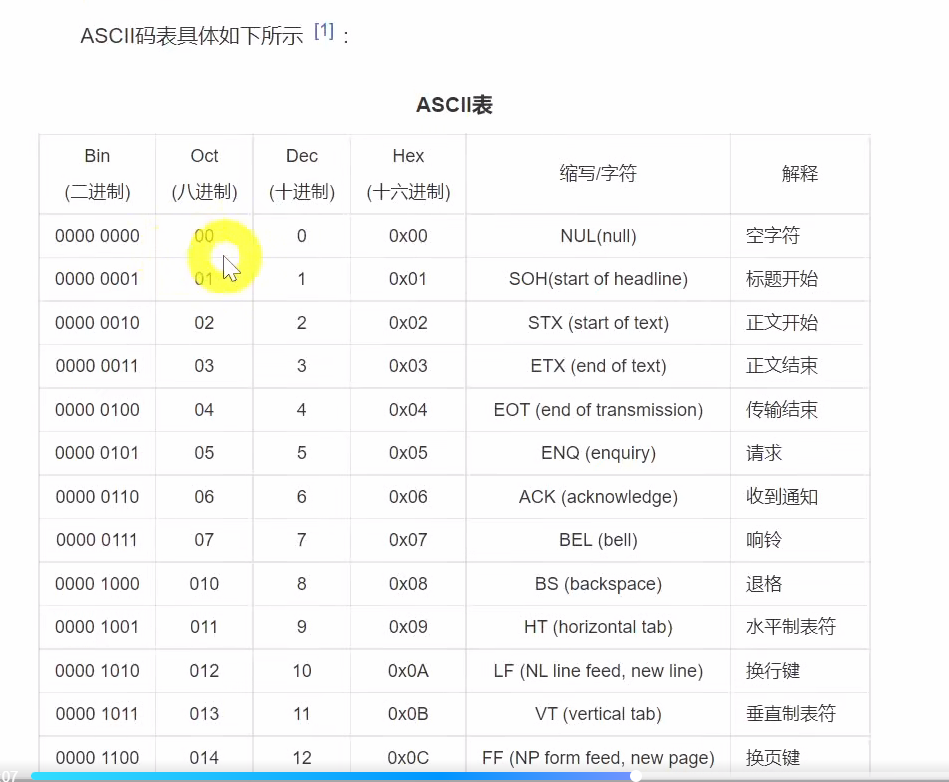Viewport: 949px width, 782px height.
Task: Click the binary cell '0000 0111'
Action: click(x=97, y=540)
